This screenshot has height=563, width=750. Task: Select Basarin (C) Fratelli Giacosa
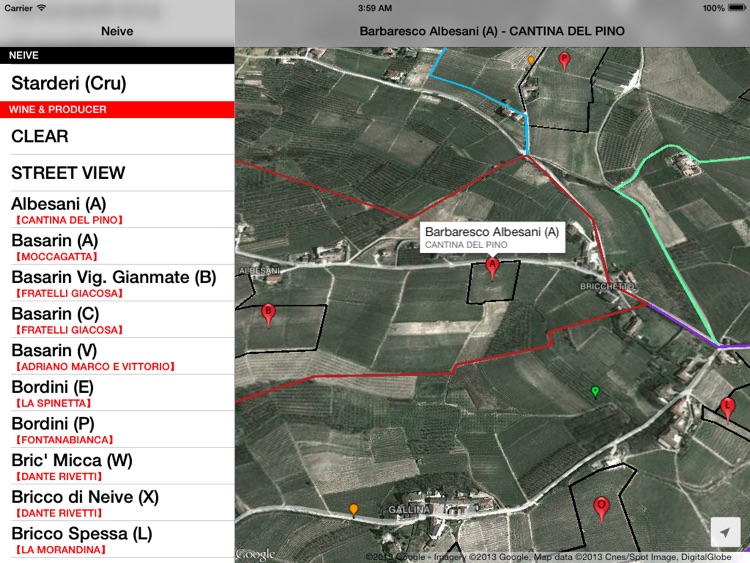[117, 320]
